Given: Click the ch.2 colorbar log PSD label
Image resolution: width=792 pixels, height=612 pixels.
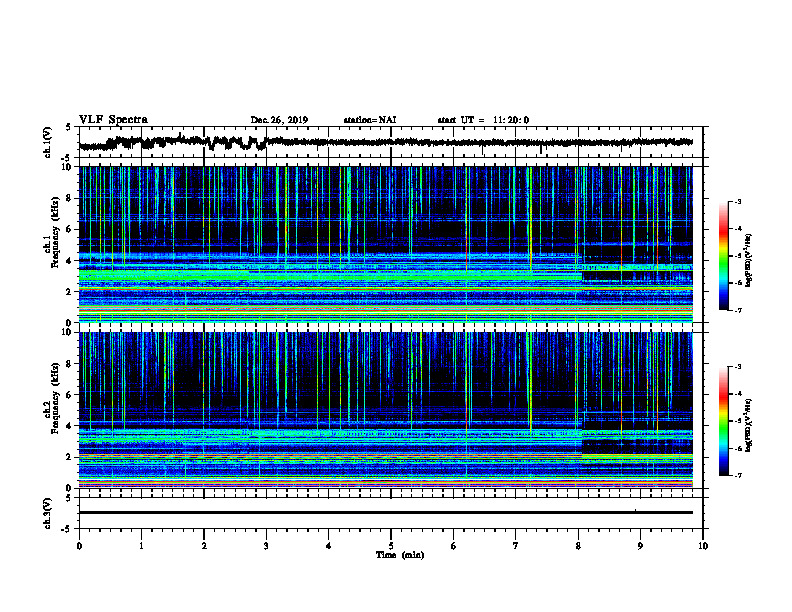Looking at the screenshot, I should [749, 425].
